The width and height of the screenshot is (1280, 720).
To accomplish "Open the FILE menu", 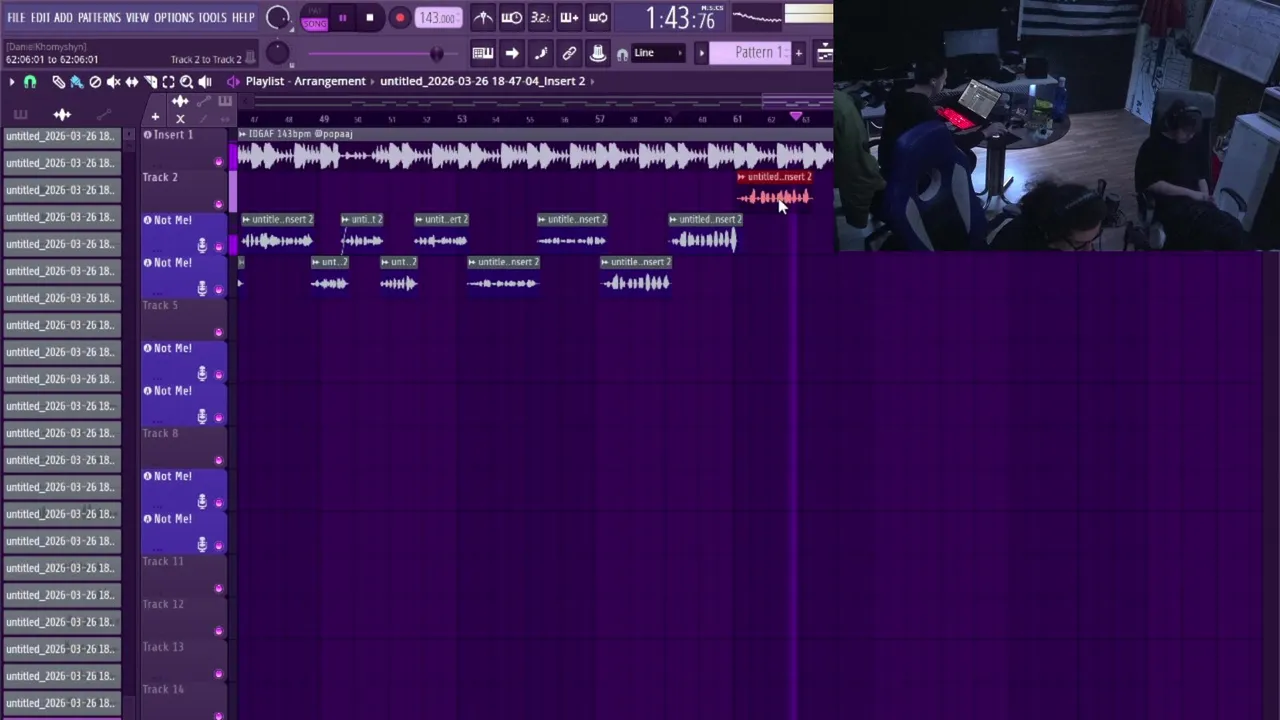I will (x=16, y=18).
